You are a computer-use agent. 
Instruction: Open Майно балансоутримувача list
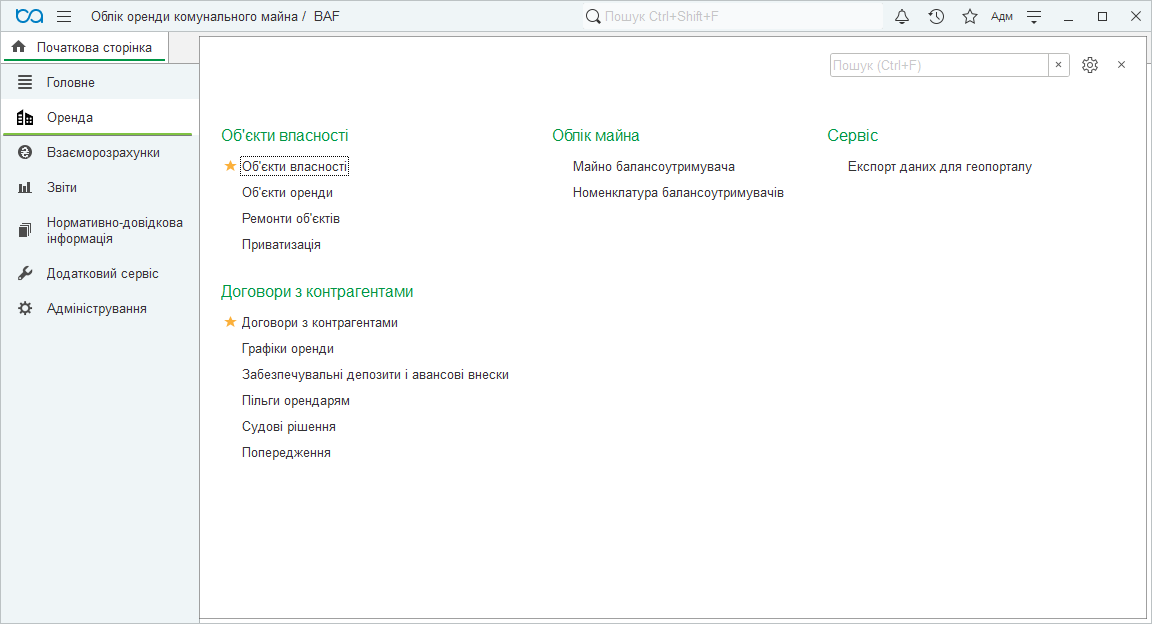pyautogui.click(x=653, y=166)
